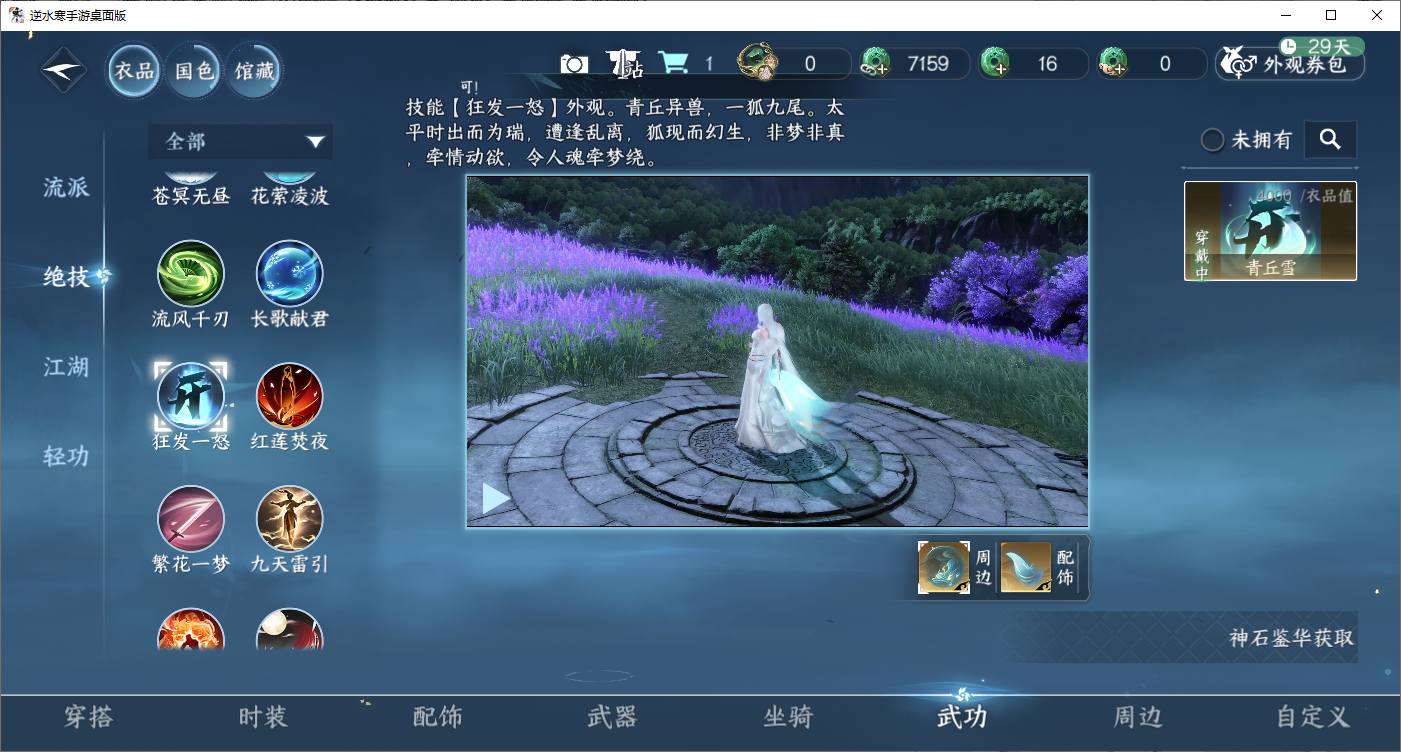This screenshot has height=752, width=1401.
Task: Go to the 周边 bottom tab
Action: [1138, 717]
